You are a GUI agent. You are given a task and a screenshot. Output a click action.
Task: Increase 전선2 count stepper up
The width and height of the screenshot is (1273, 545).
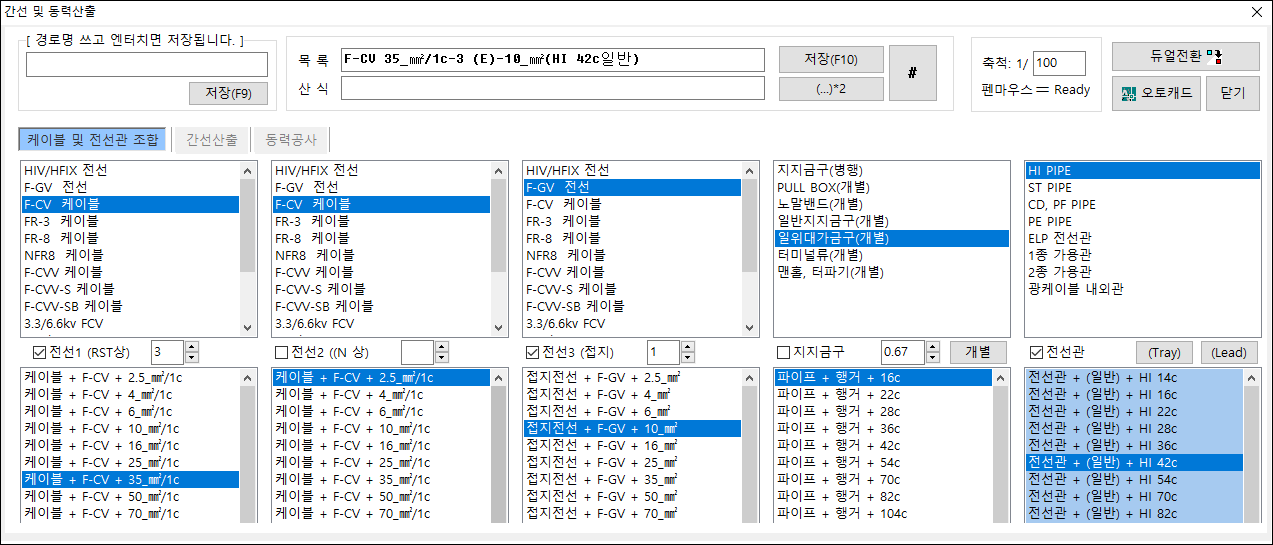(x=442, y=346)
